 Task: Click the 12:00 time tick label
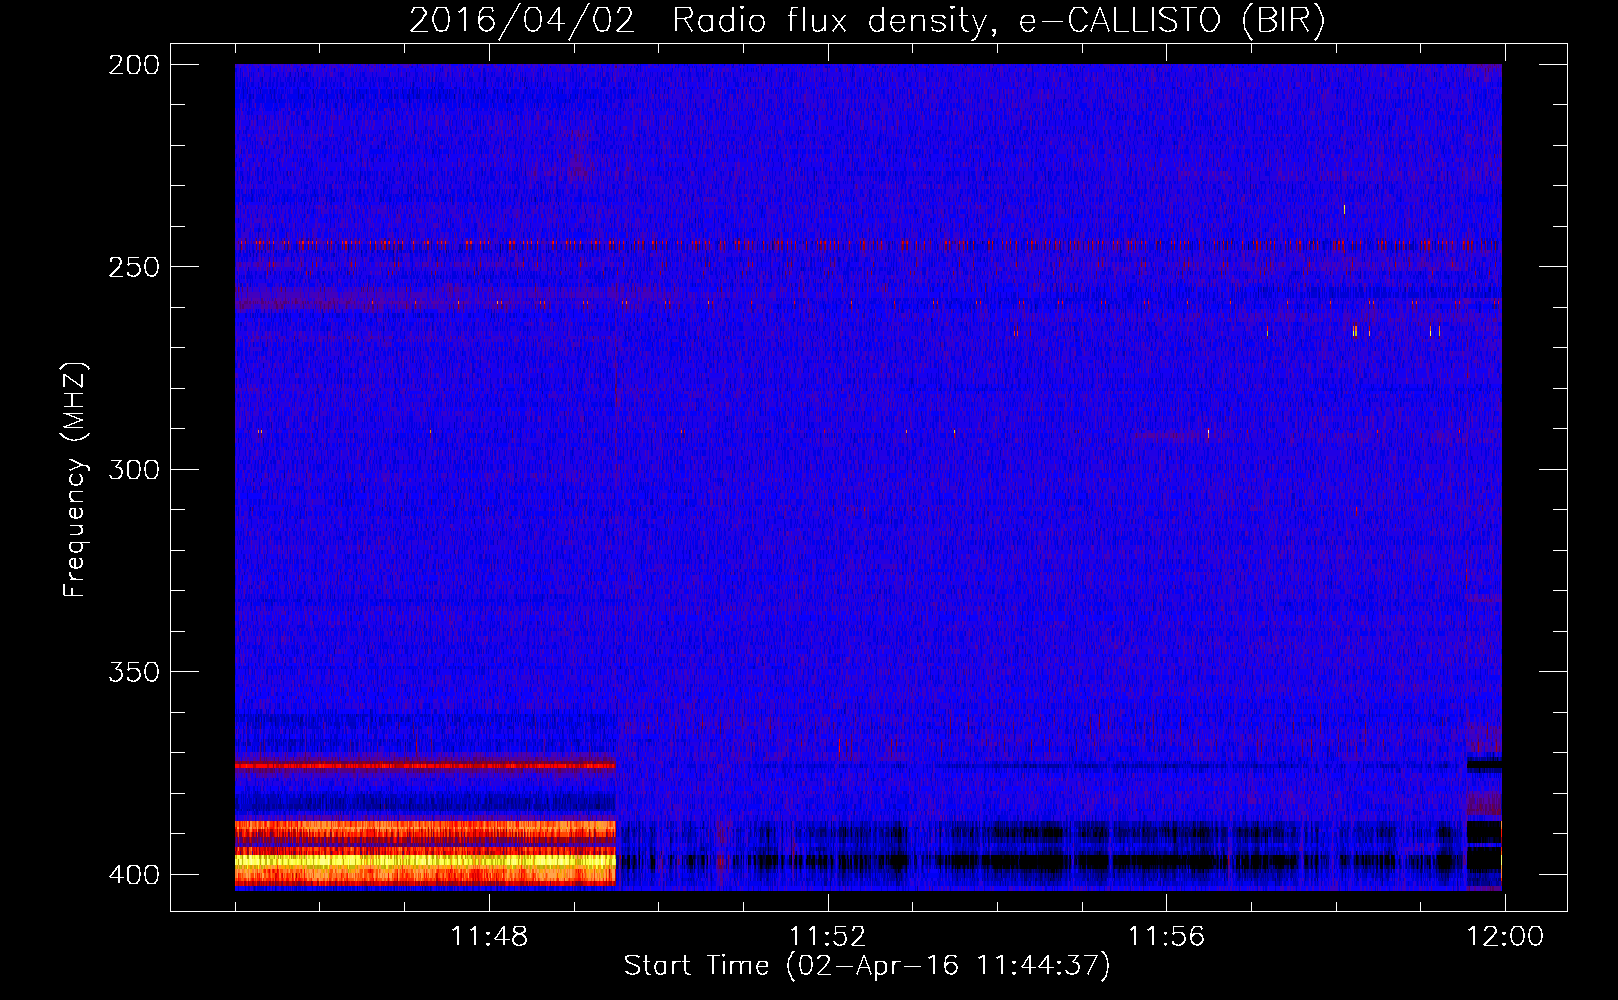[1505, 937]
